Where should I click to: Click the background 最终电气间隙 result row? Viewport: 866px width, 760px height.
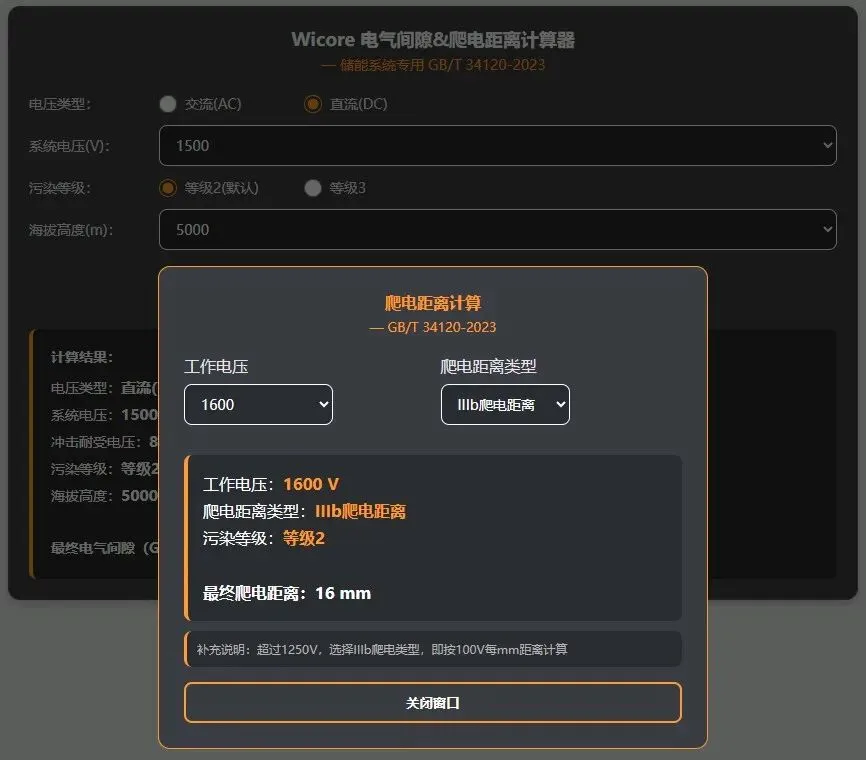[x=104, y=548]
